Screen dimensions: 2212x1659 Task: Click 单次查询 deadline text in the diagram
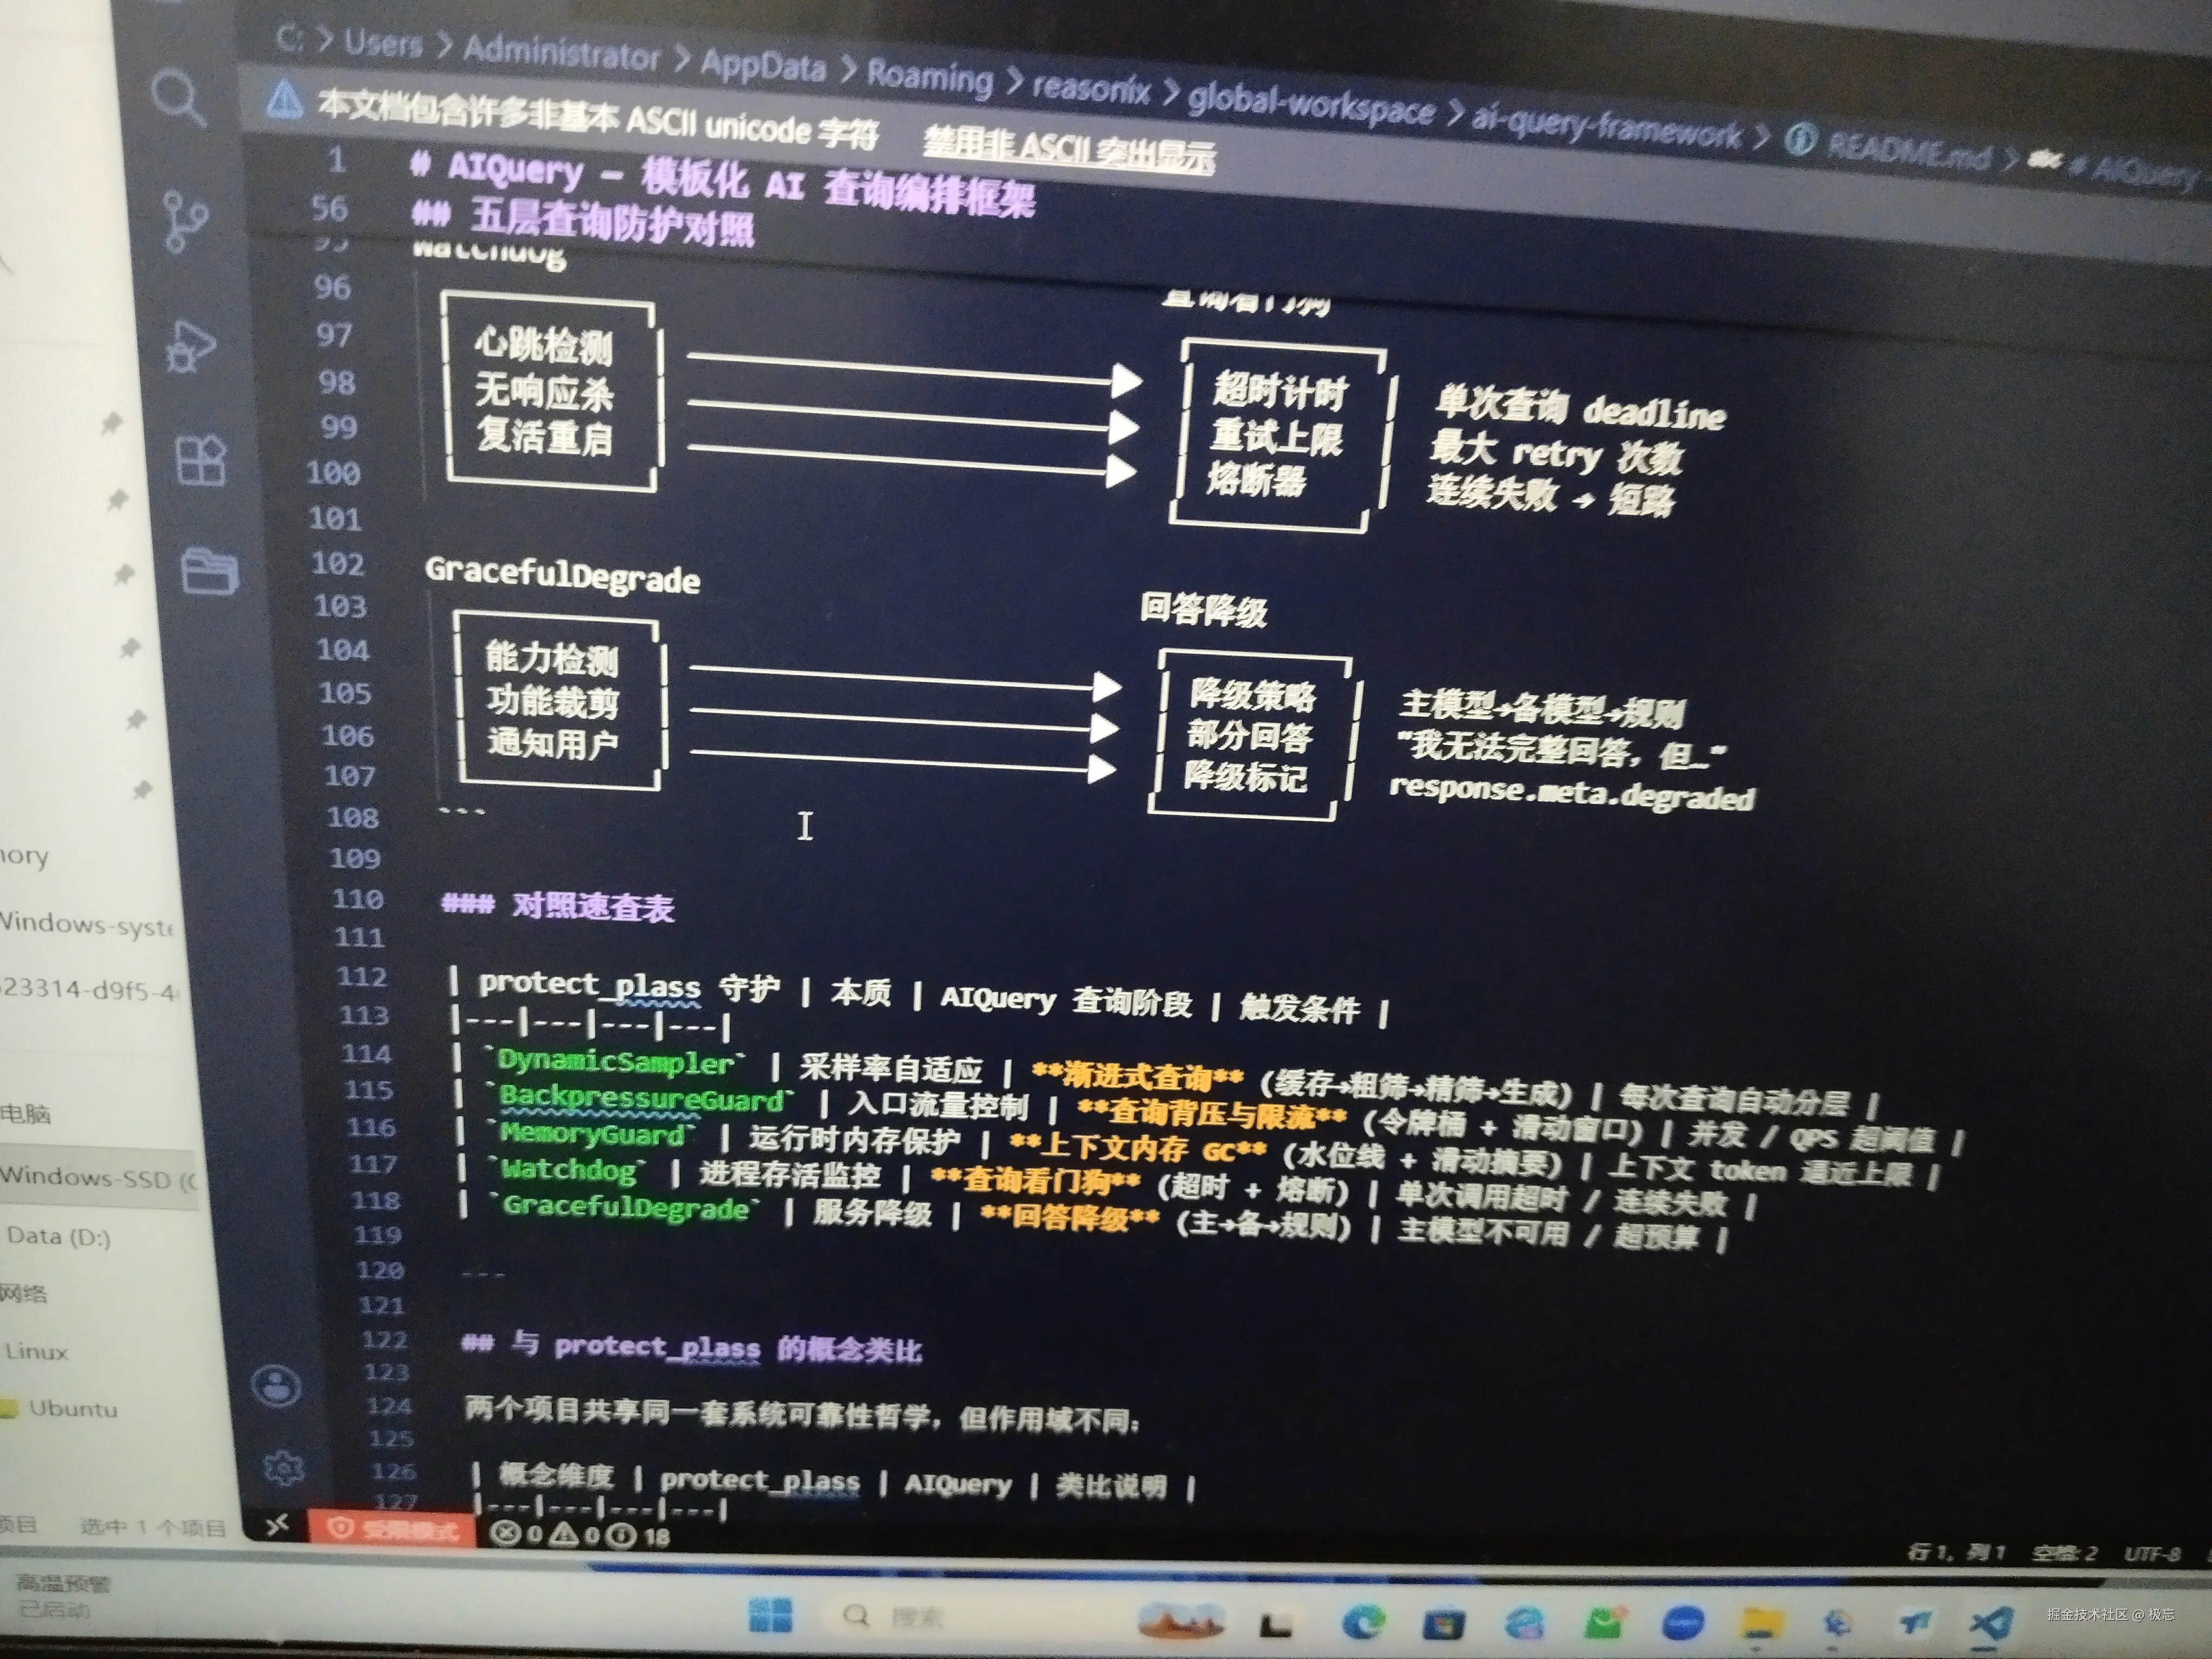[1580, 407]
